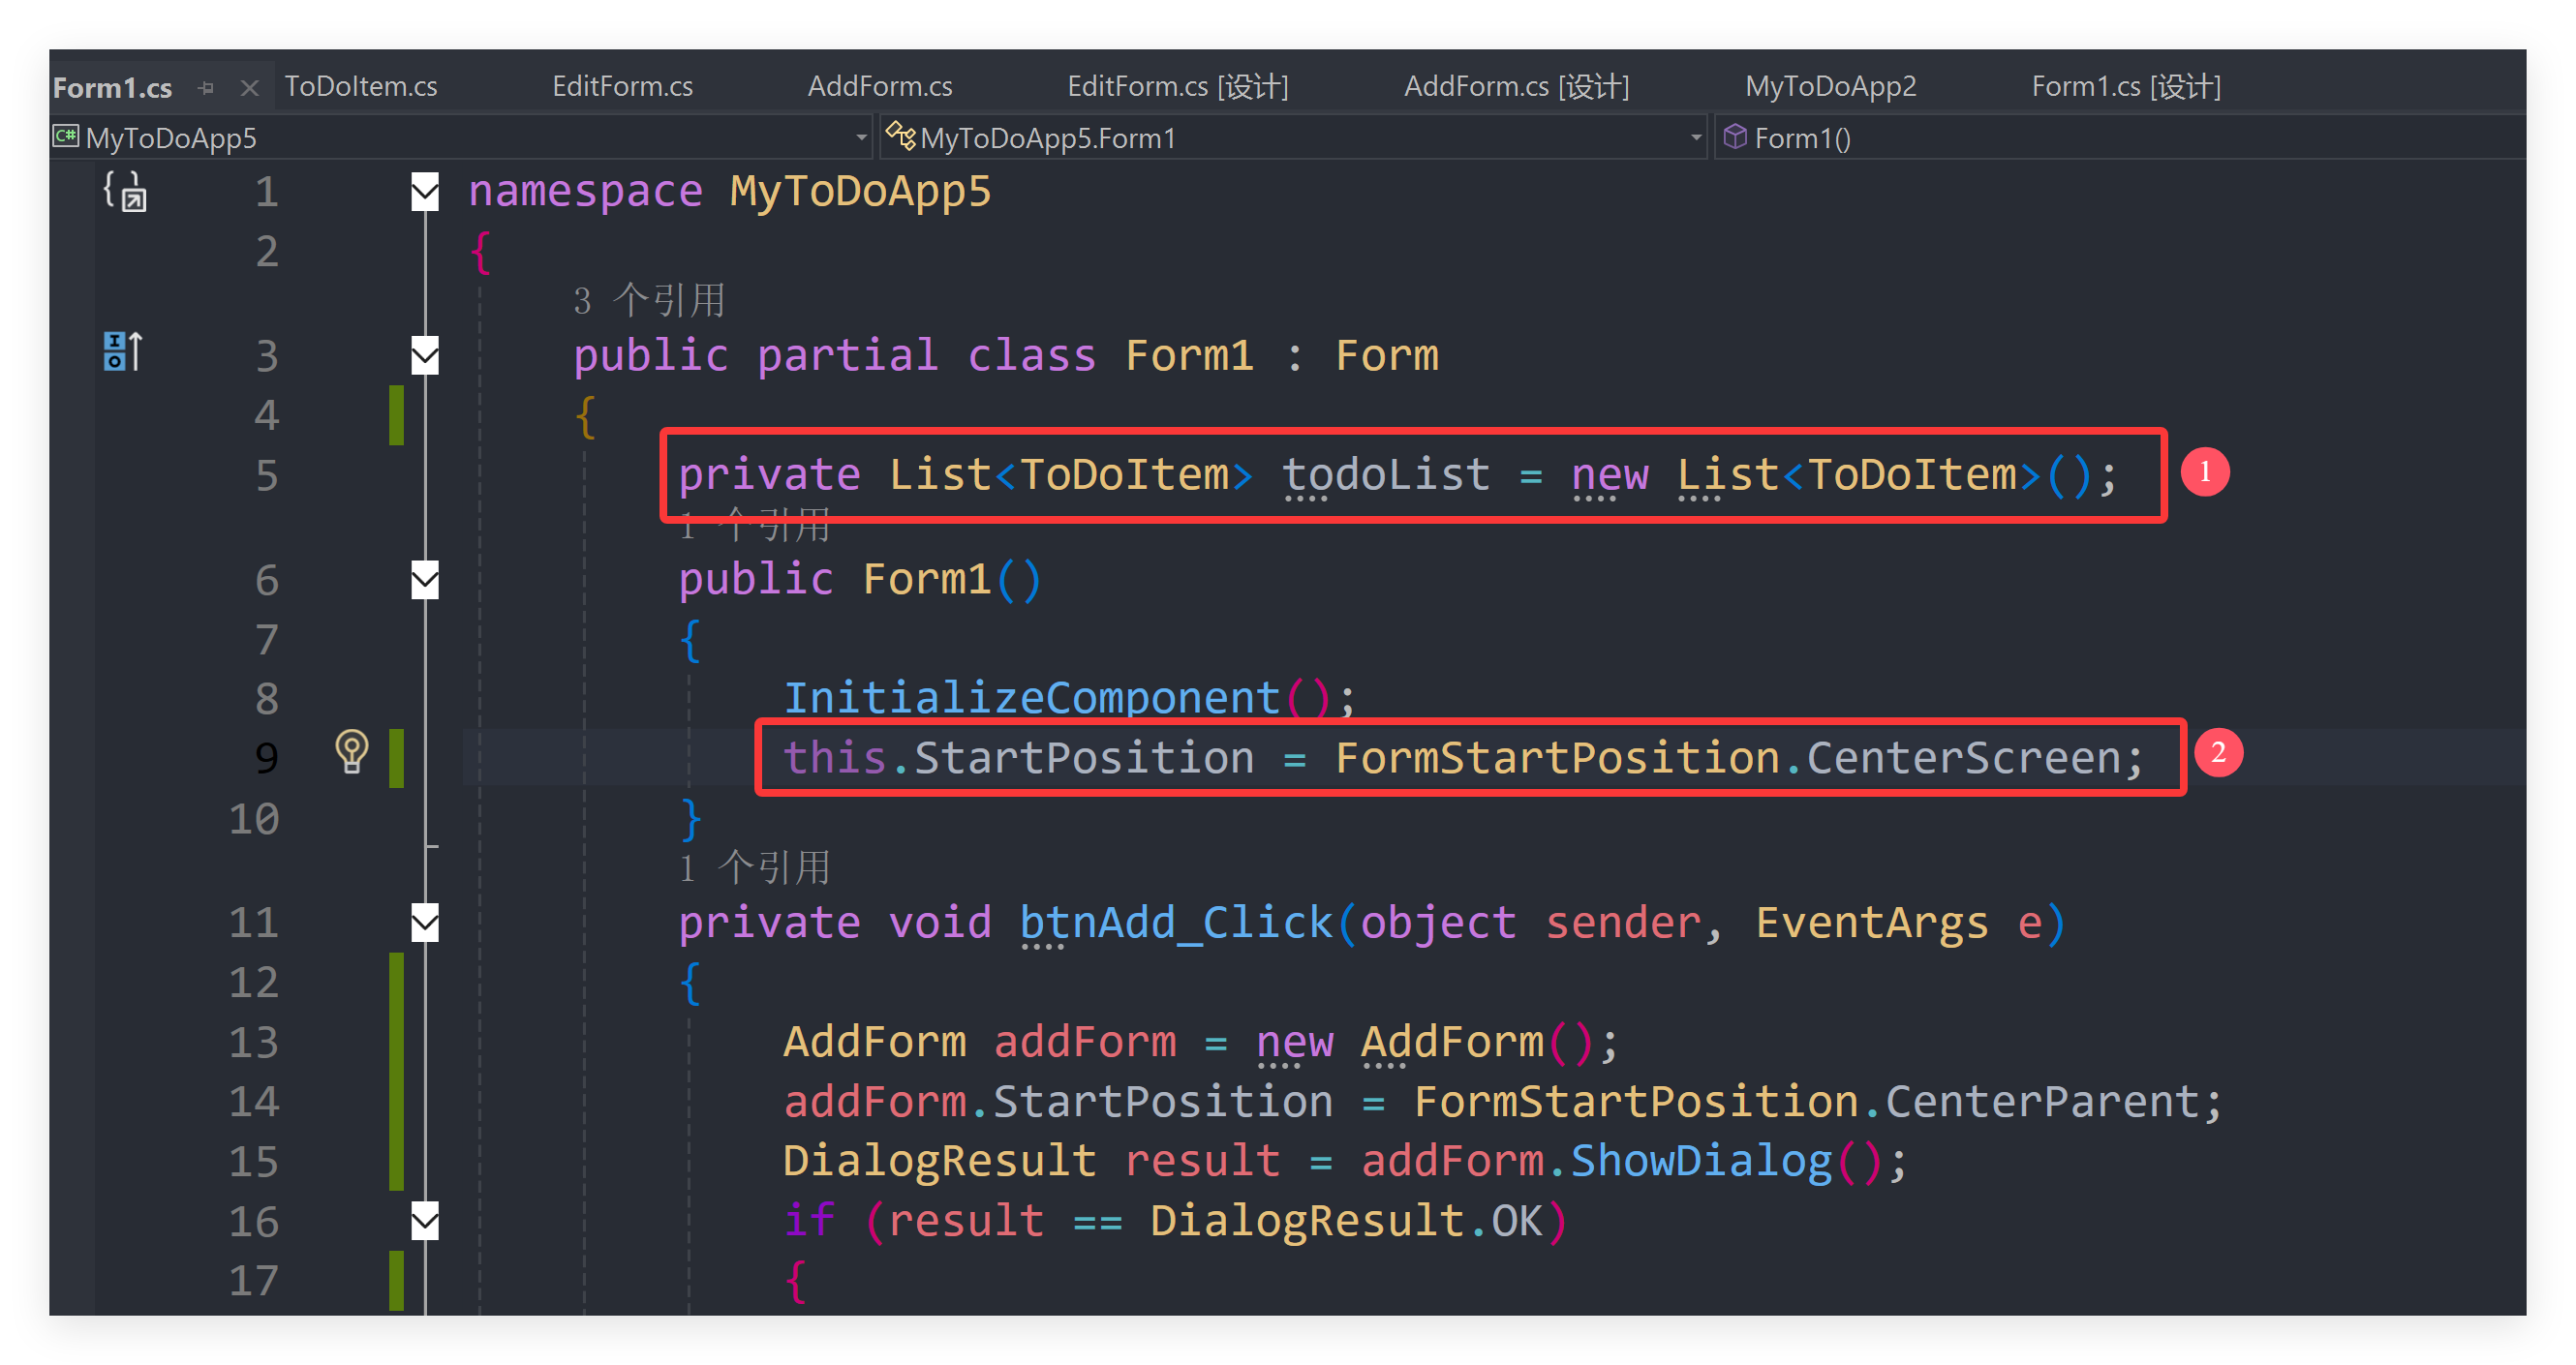The image size is (2576, 1365).
Task: Click the C# project icon beside MyToDoApp5
Action: pyautogui.click(x=66, y=137)
